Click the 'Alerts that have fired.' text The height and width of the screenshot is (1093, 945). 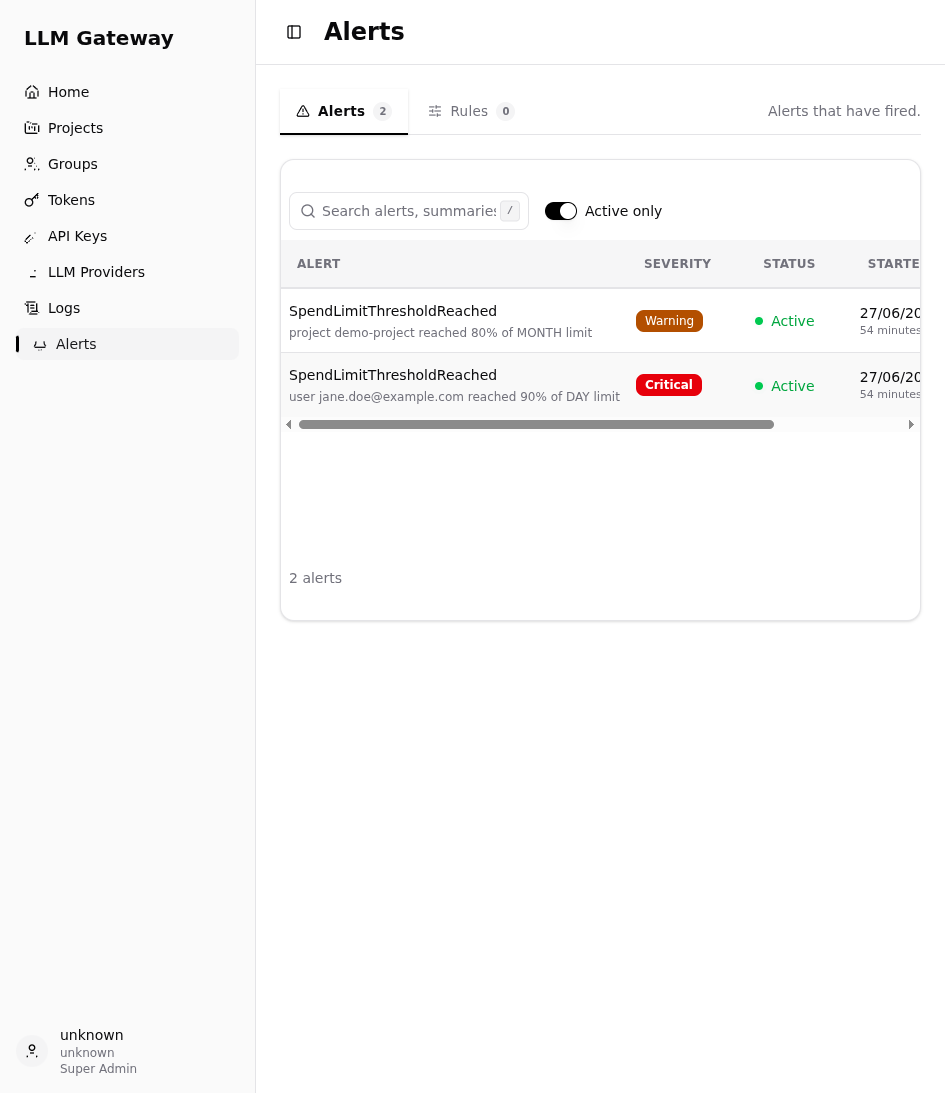pyautogui.click(x=844, y=112)
